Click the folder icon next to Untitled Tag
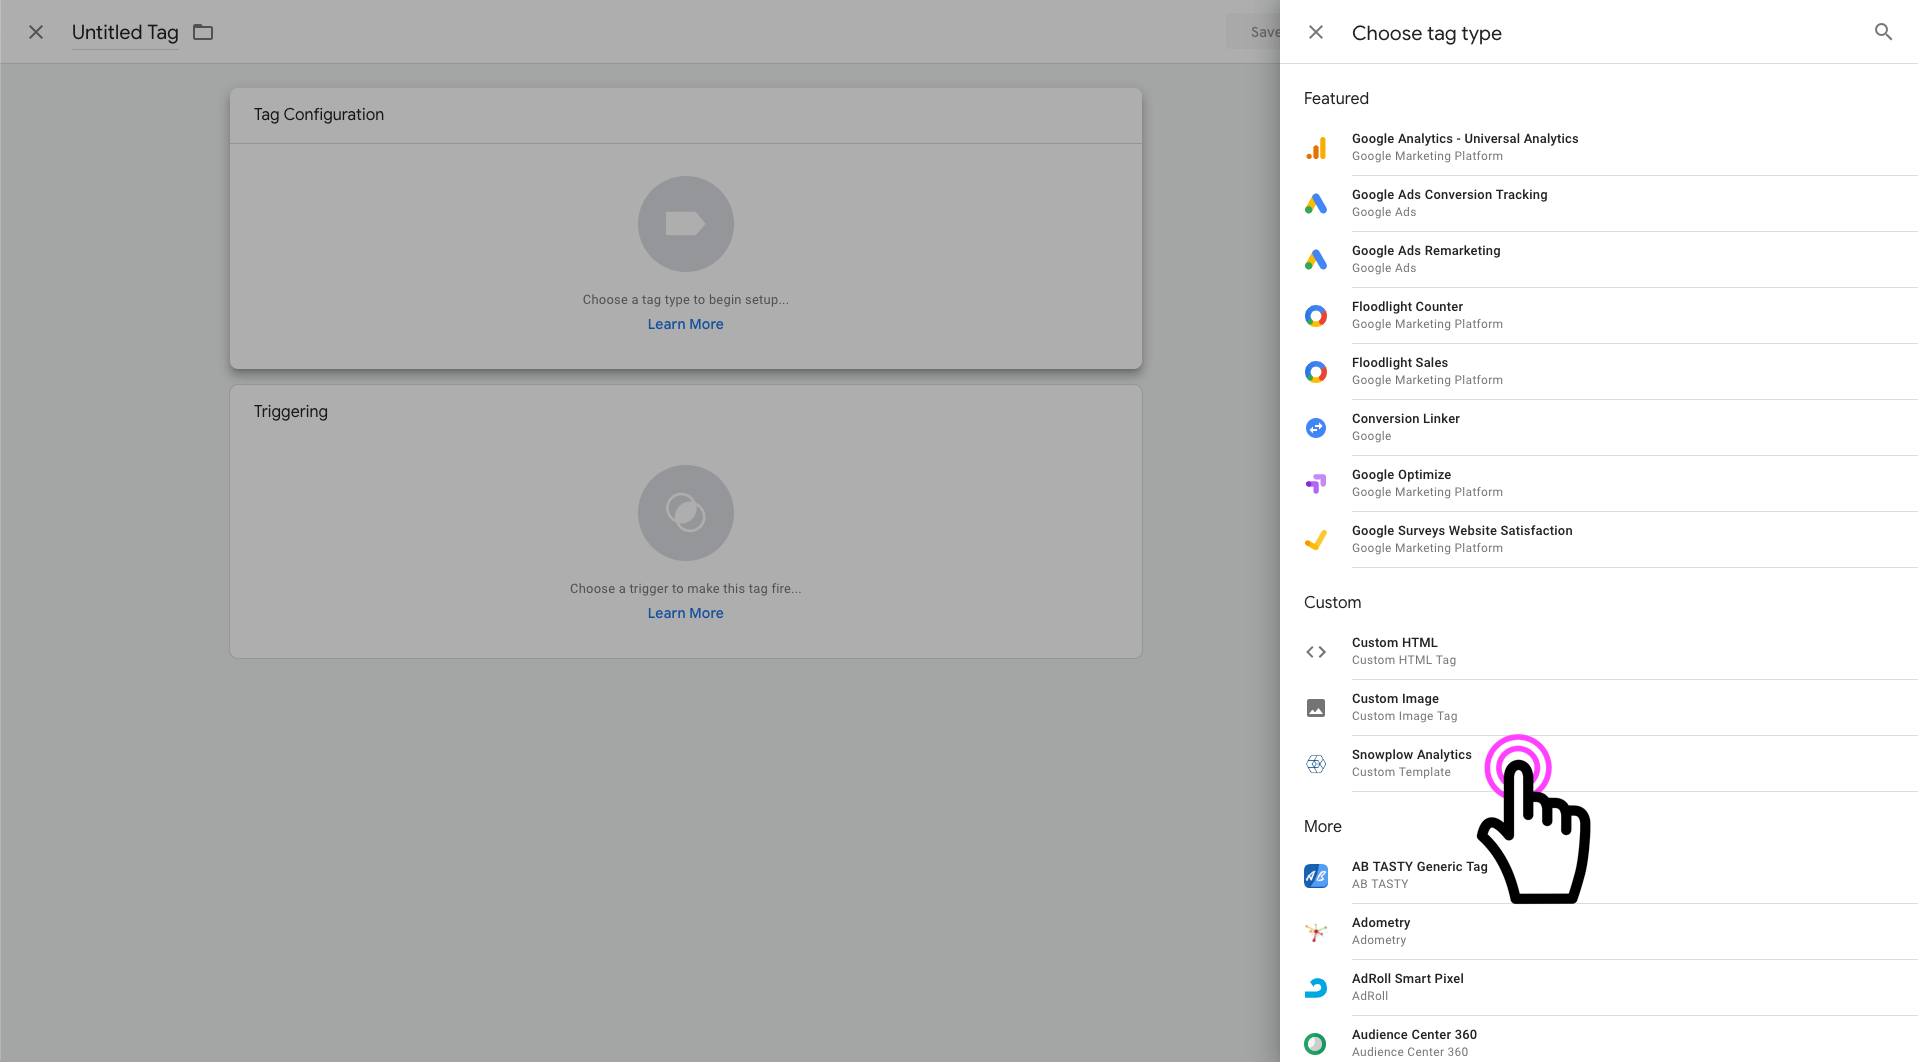 tap(203, 32)
